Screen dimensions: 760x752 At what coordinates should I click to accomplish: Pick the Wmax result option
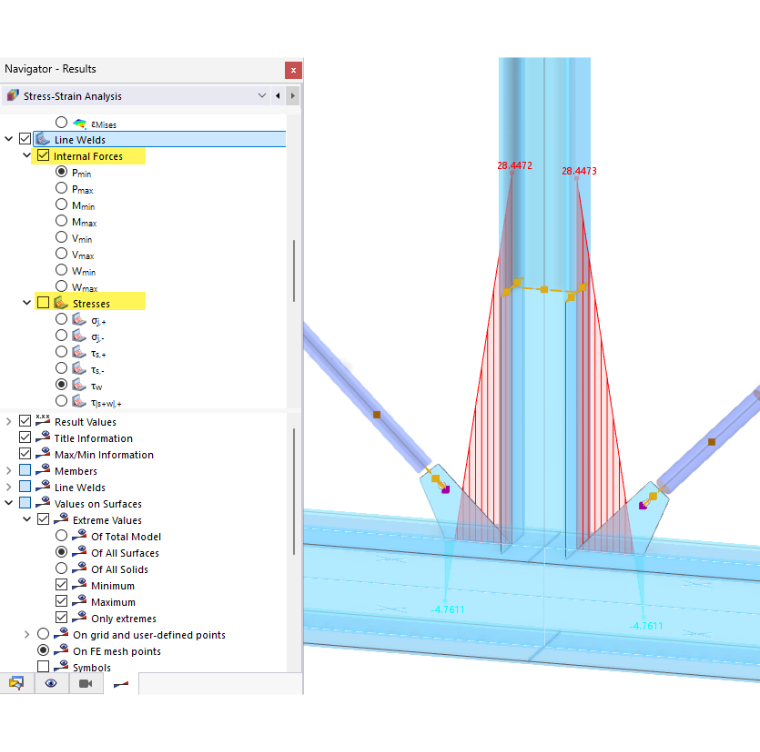[61, 286]
